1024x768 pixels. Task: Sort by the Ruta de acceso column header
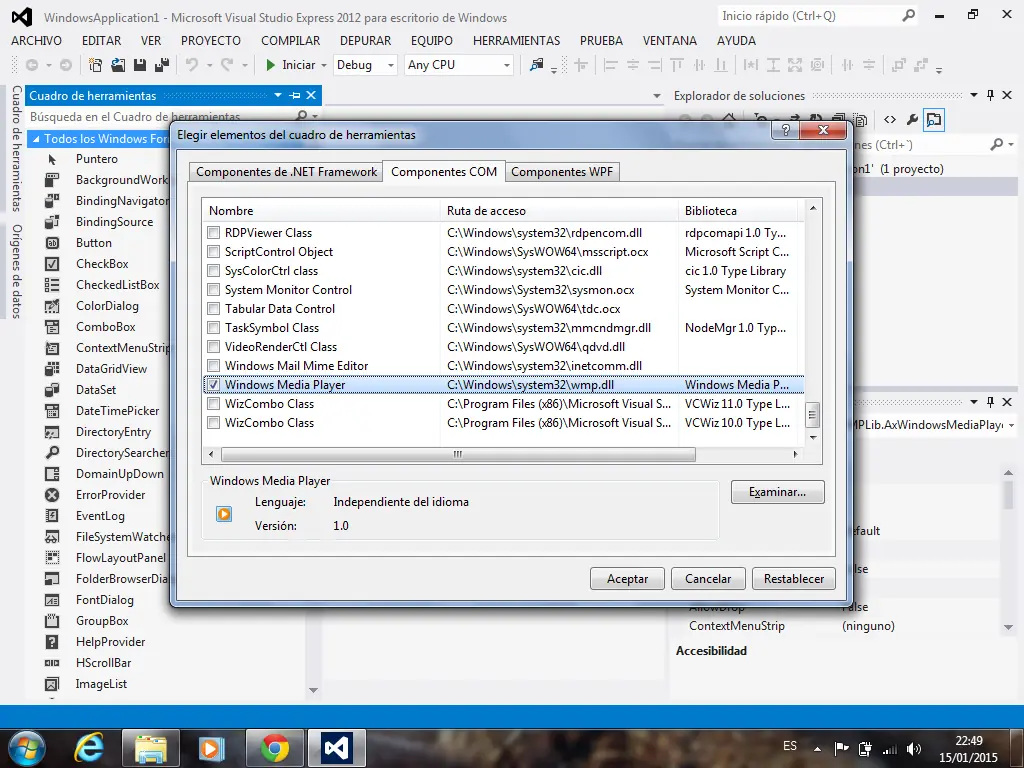559,211
